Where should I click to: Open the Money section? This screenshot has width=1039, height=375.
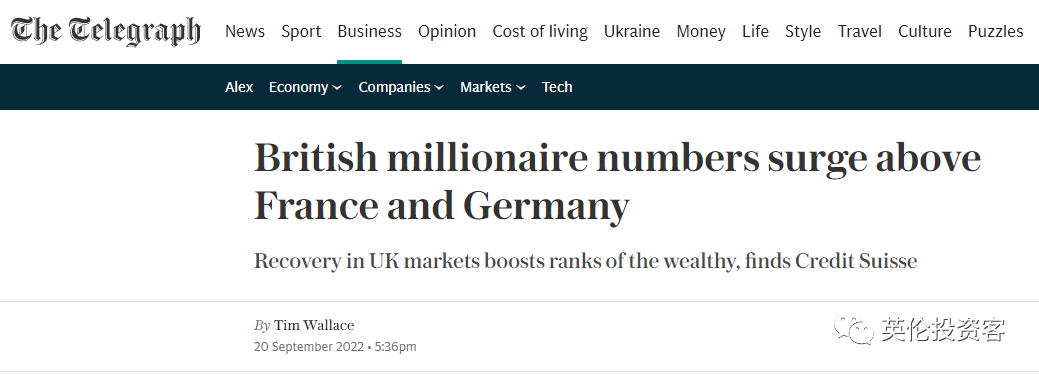click(x=701, y=31)
